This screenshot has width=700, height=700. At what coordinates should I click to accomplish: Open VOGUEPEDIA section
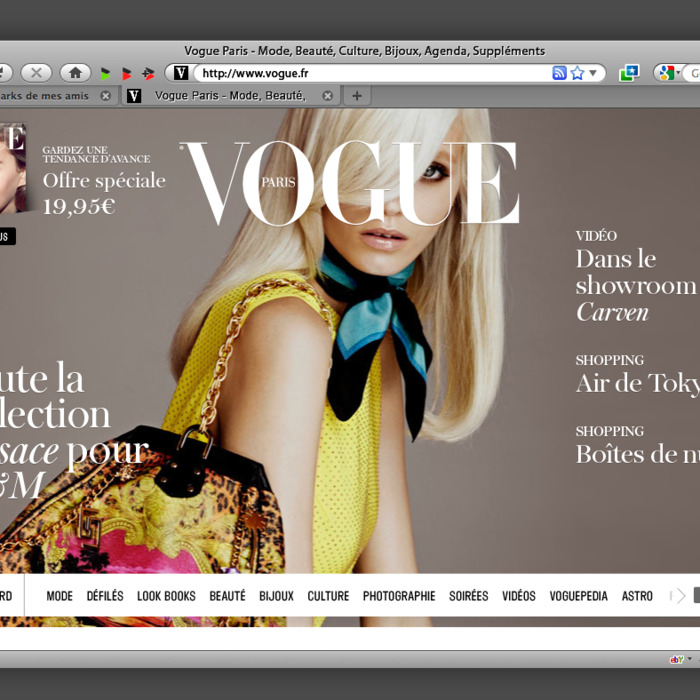(578, 596)
